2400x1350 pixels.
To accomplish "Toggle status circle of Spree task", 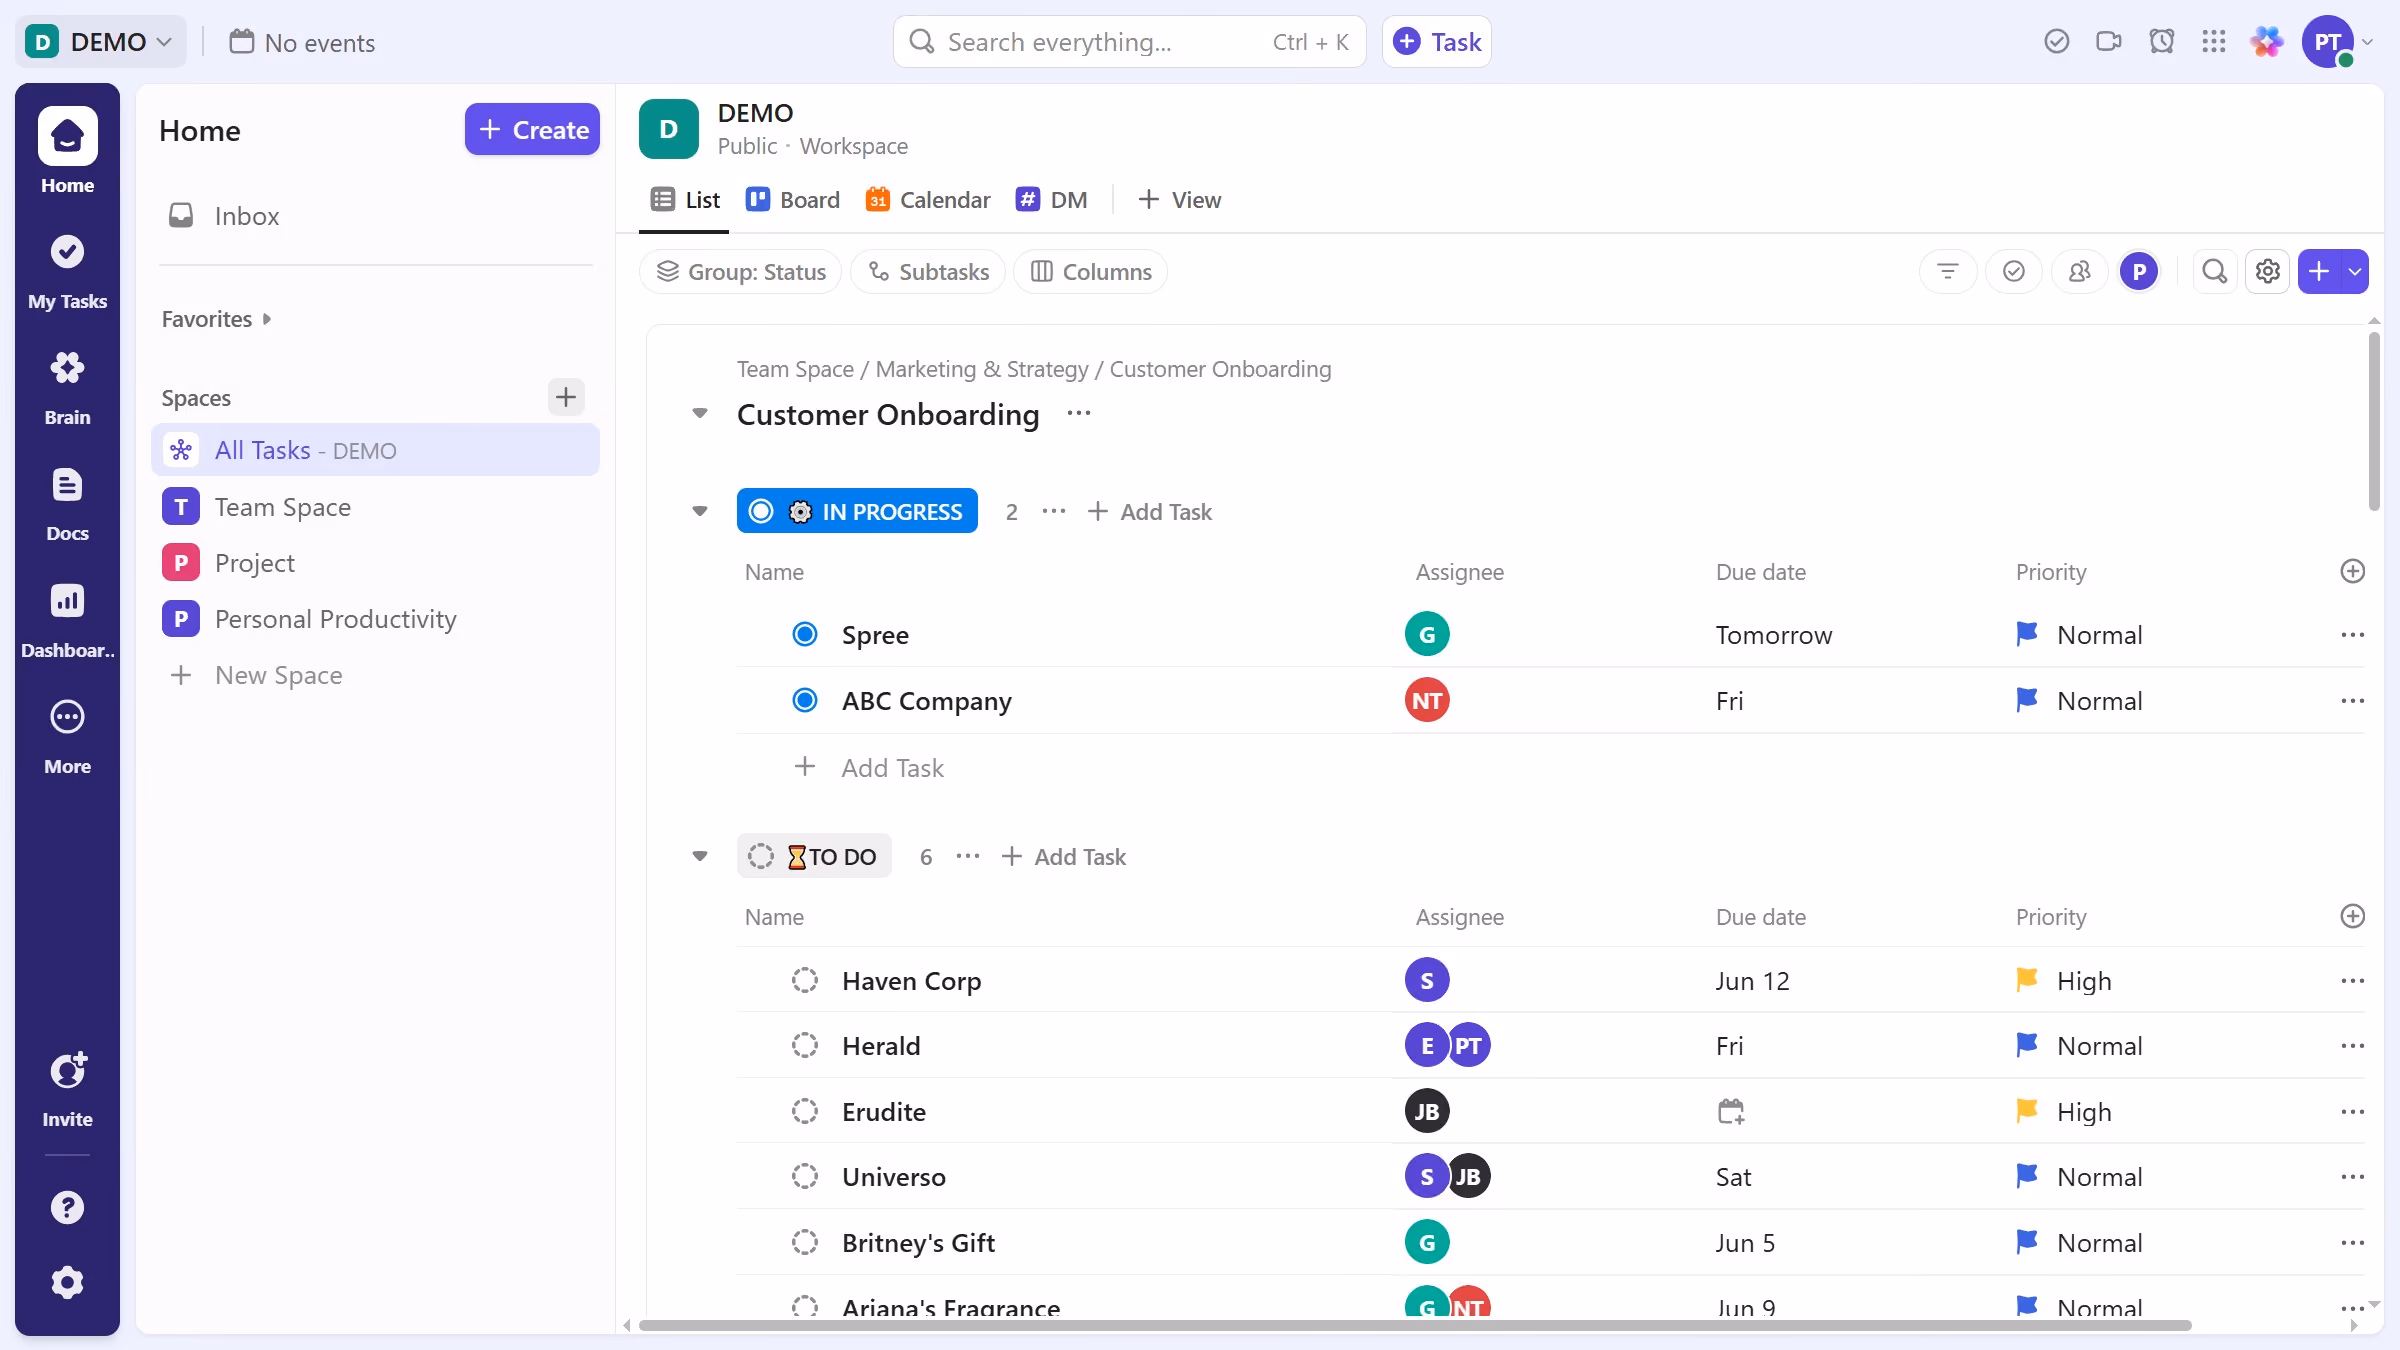I will (804, 634).
